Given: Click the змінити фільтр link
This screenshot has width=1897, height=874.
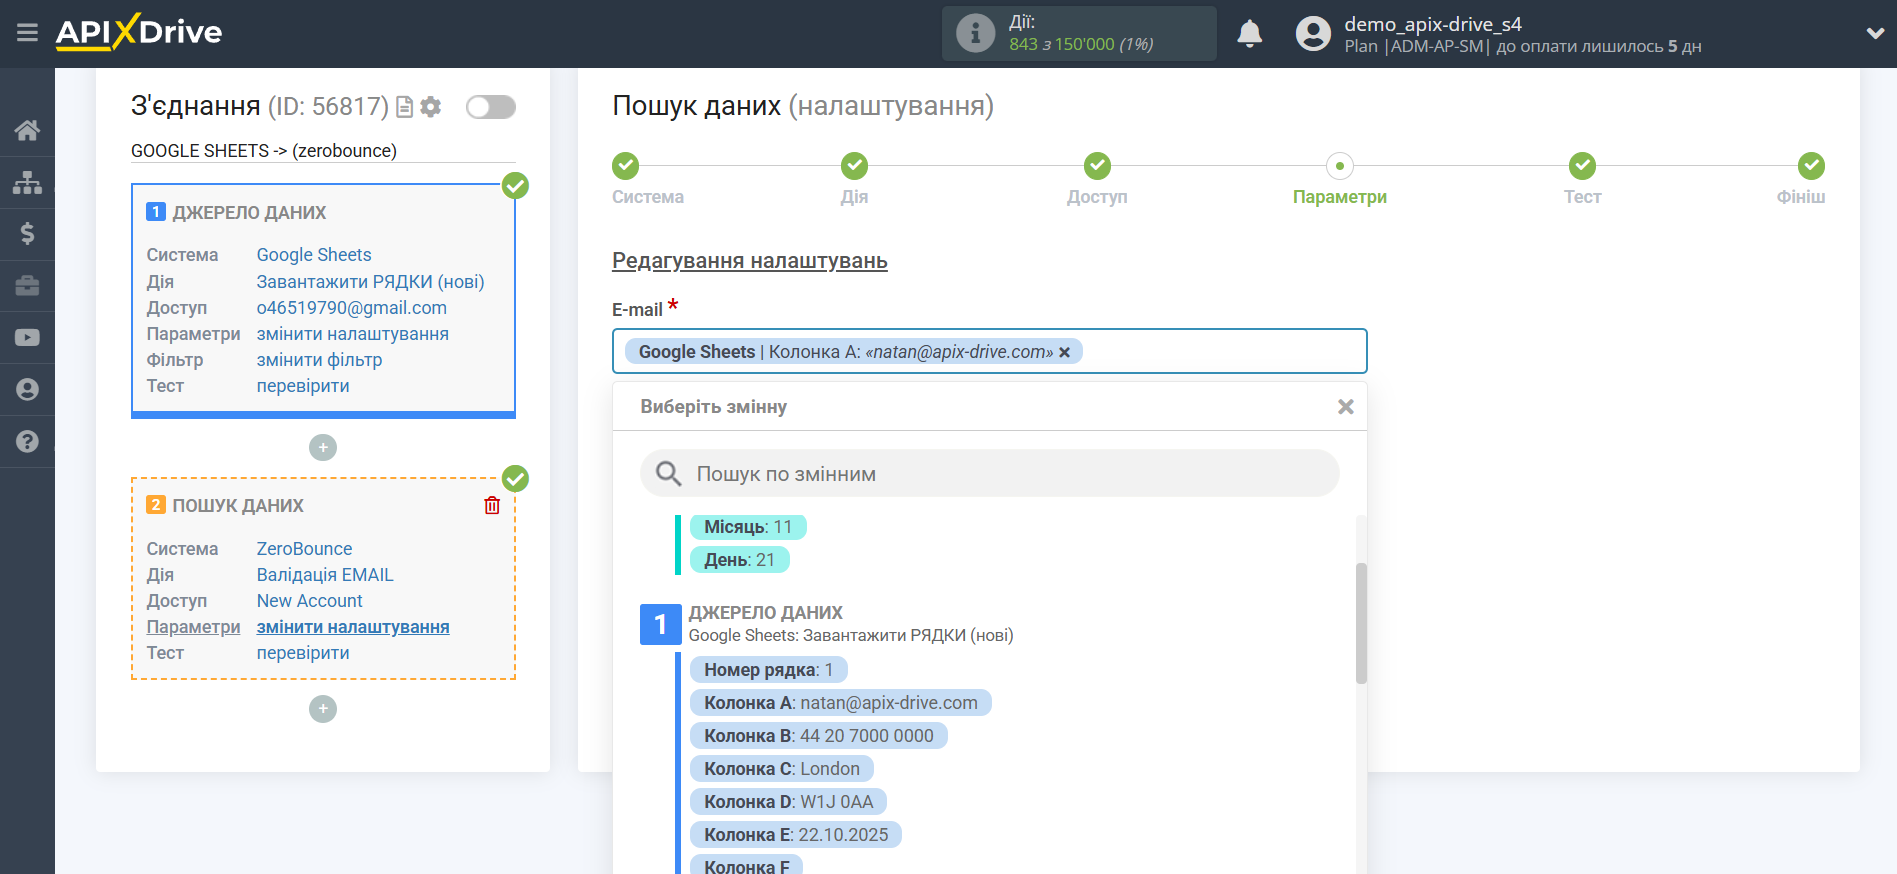Looking at the screenshot, I should pyautogui.click(x=319, y=360).
